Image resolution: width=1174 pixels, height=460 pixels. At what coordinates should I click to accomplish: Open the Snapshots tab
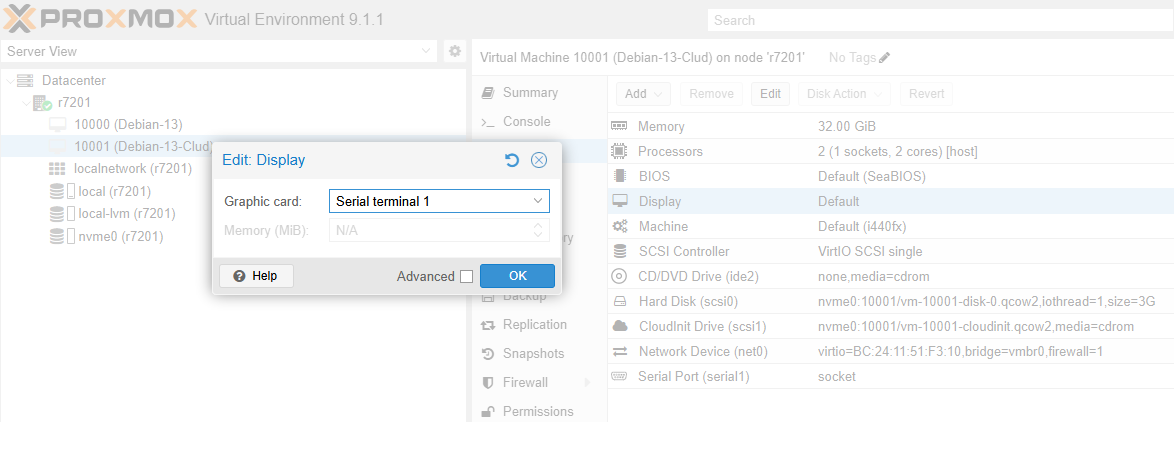pyautogui.click(x=533, y=354)
